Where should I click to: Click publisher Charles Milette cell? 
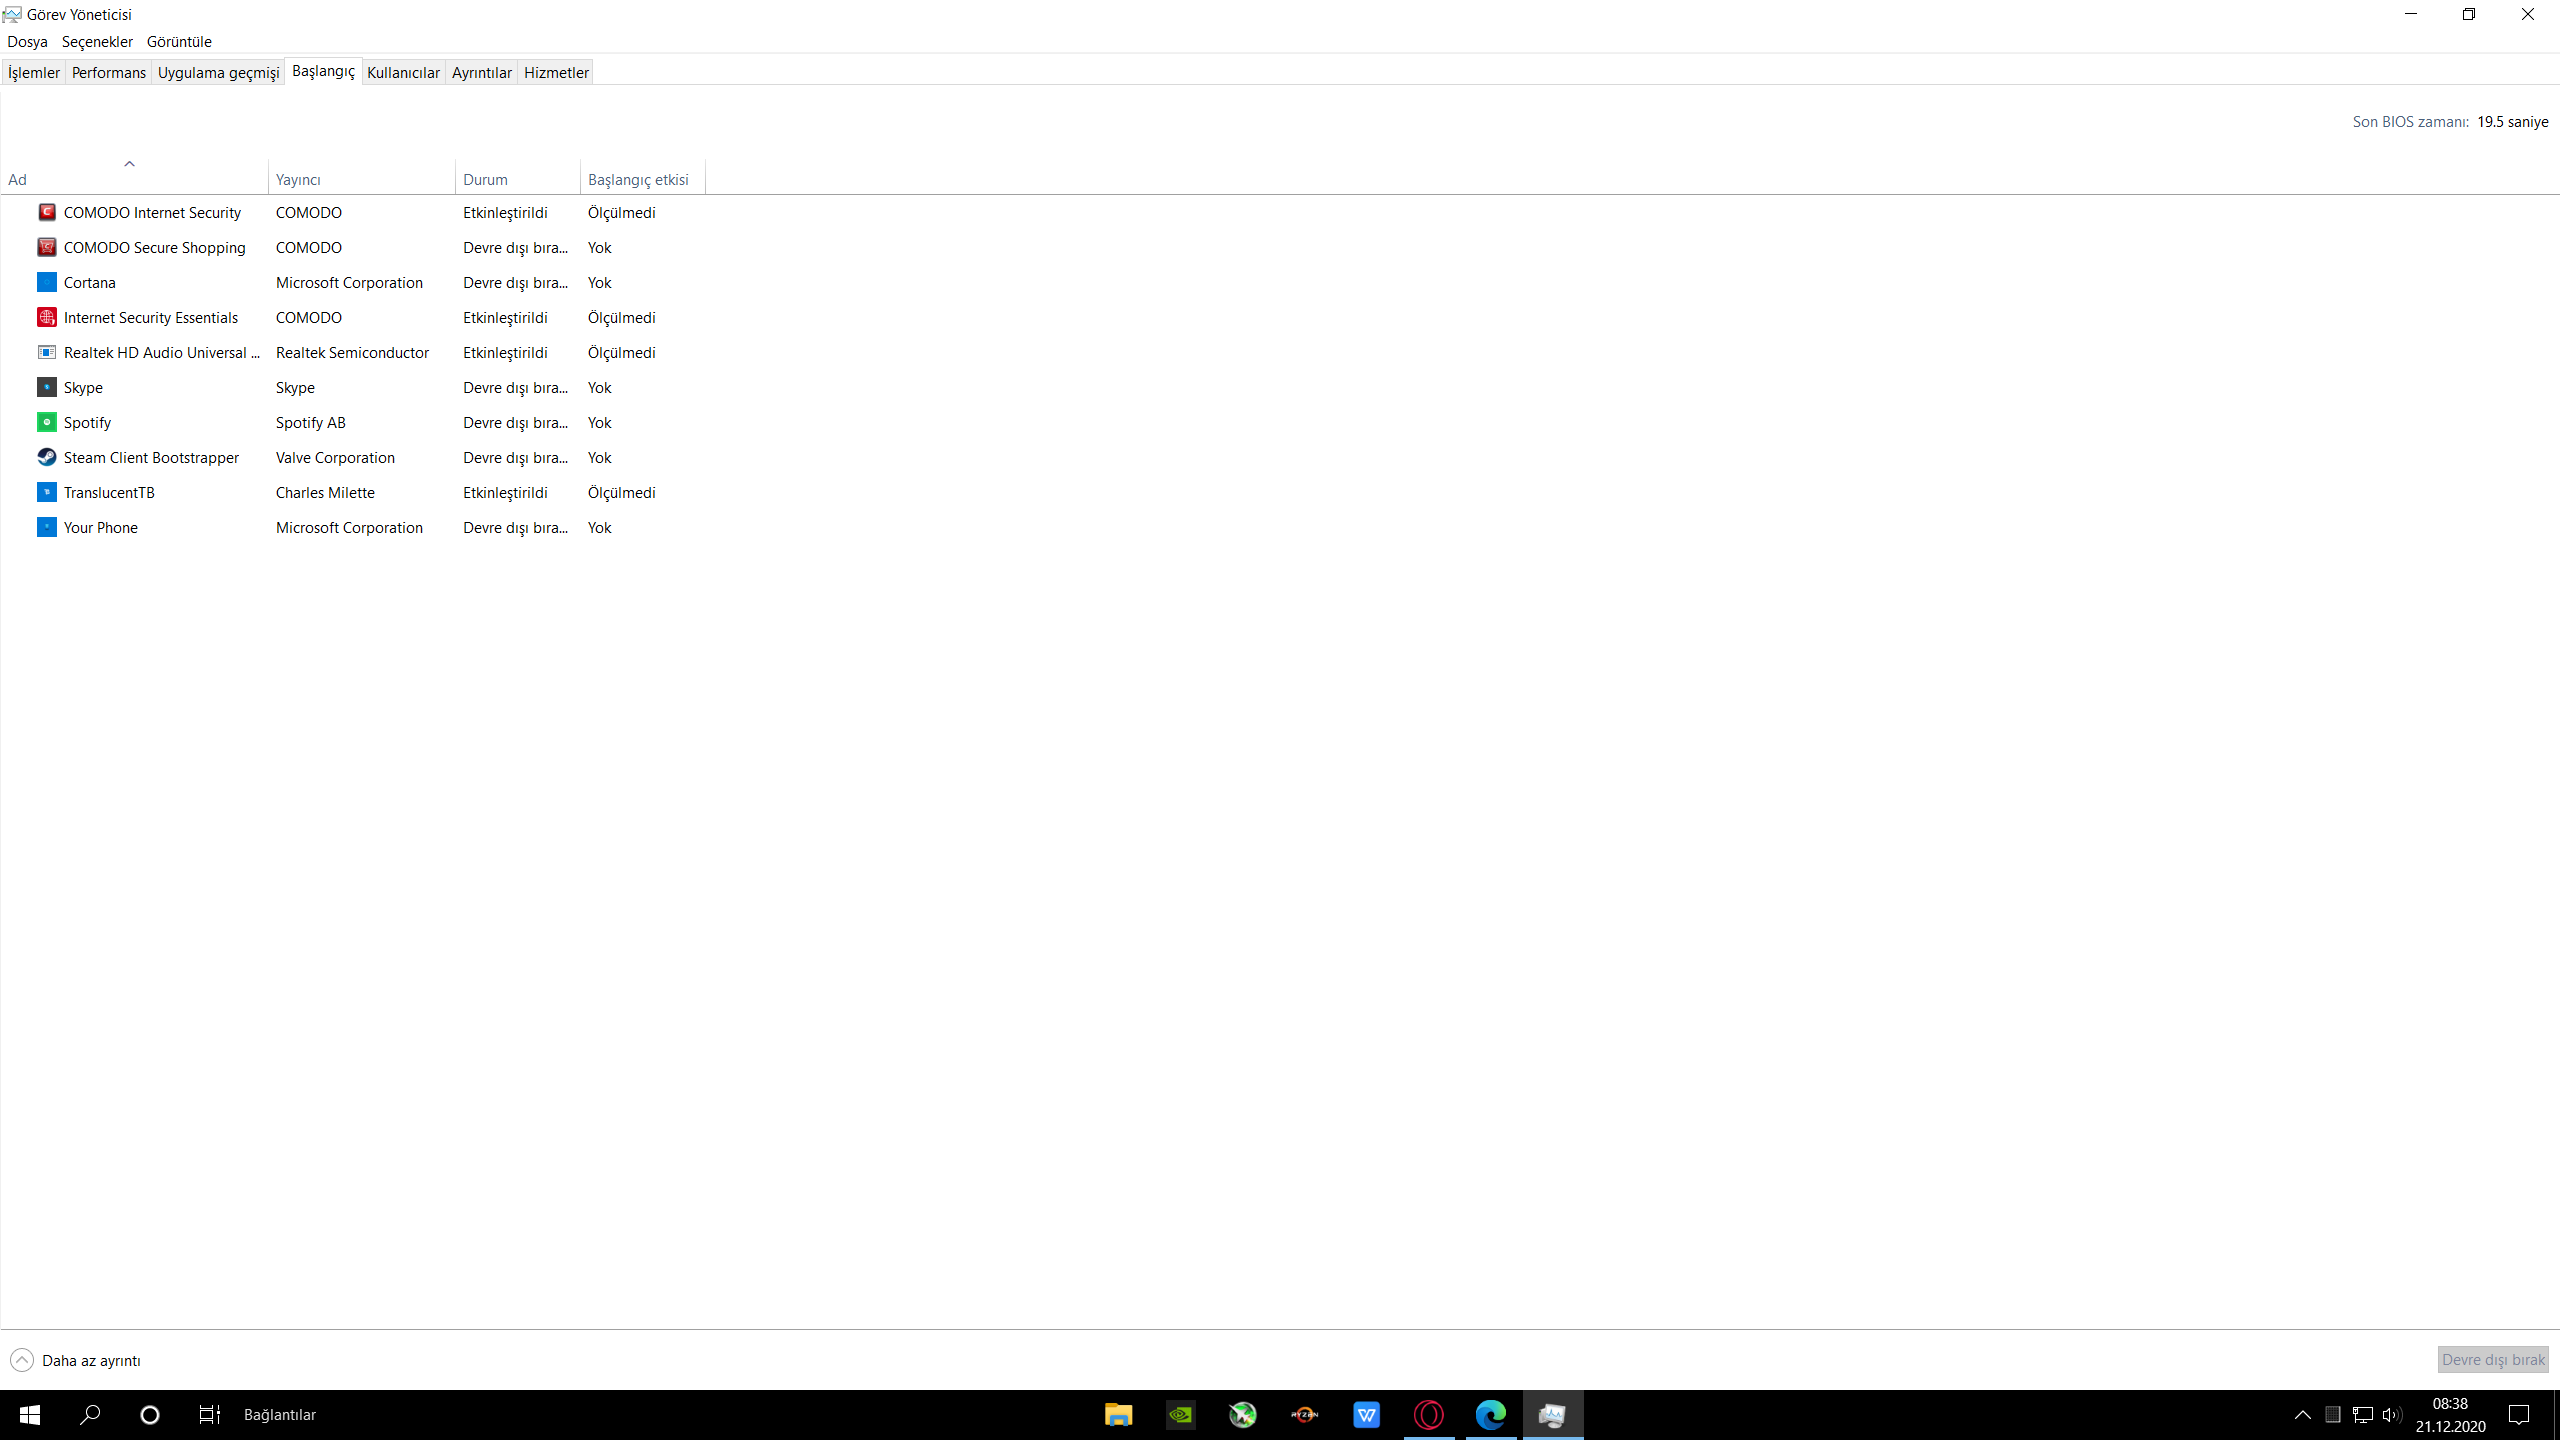(x=325, y=492)
